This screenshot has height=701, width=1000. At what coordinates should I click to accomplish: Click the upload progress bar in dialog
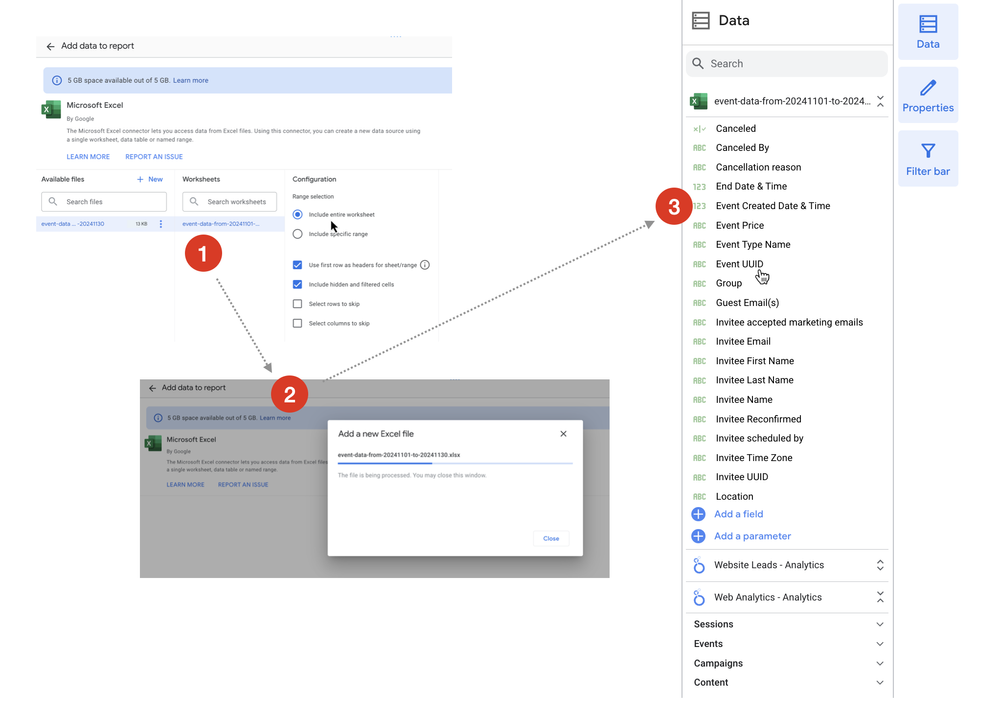pos(455,463)
